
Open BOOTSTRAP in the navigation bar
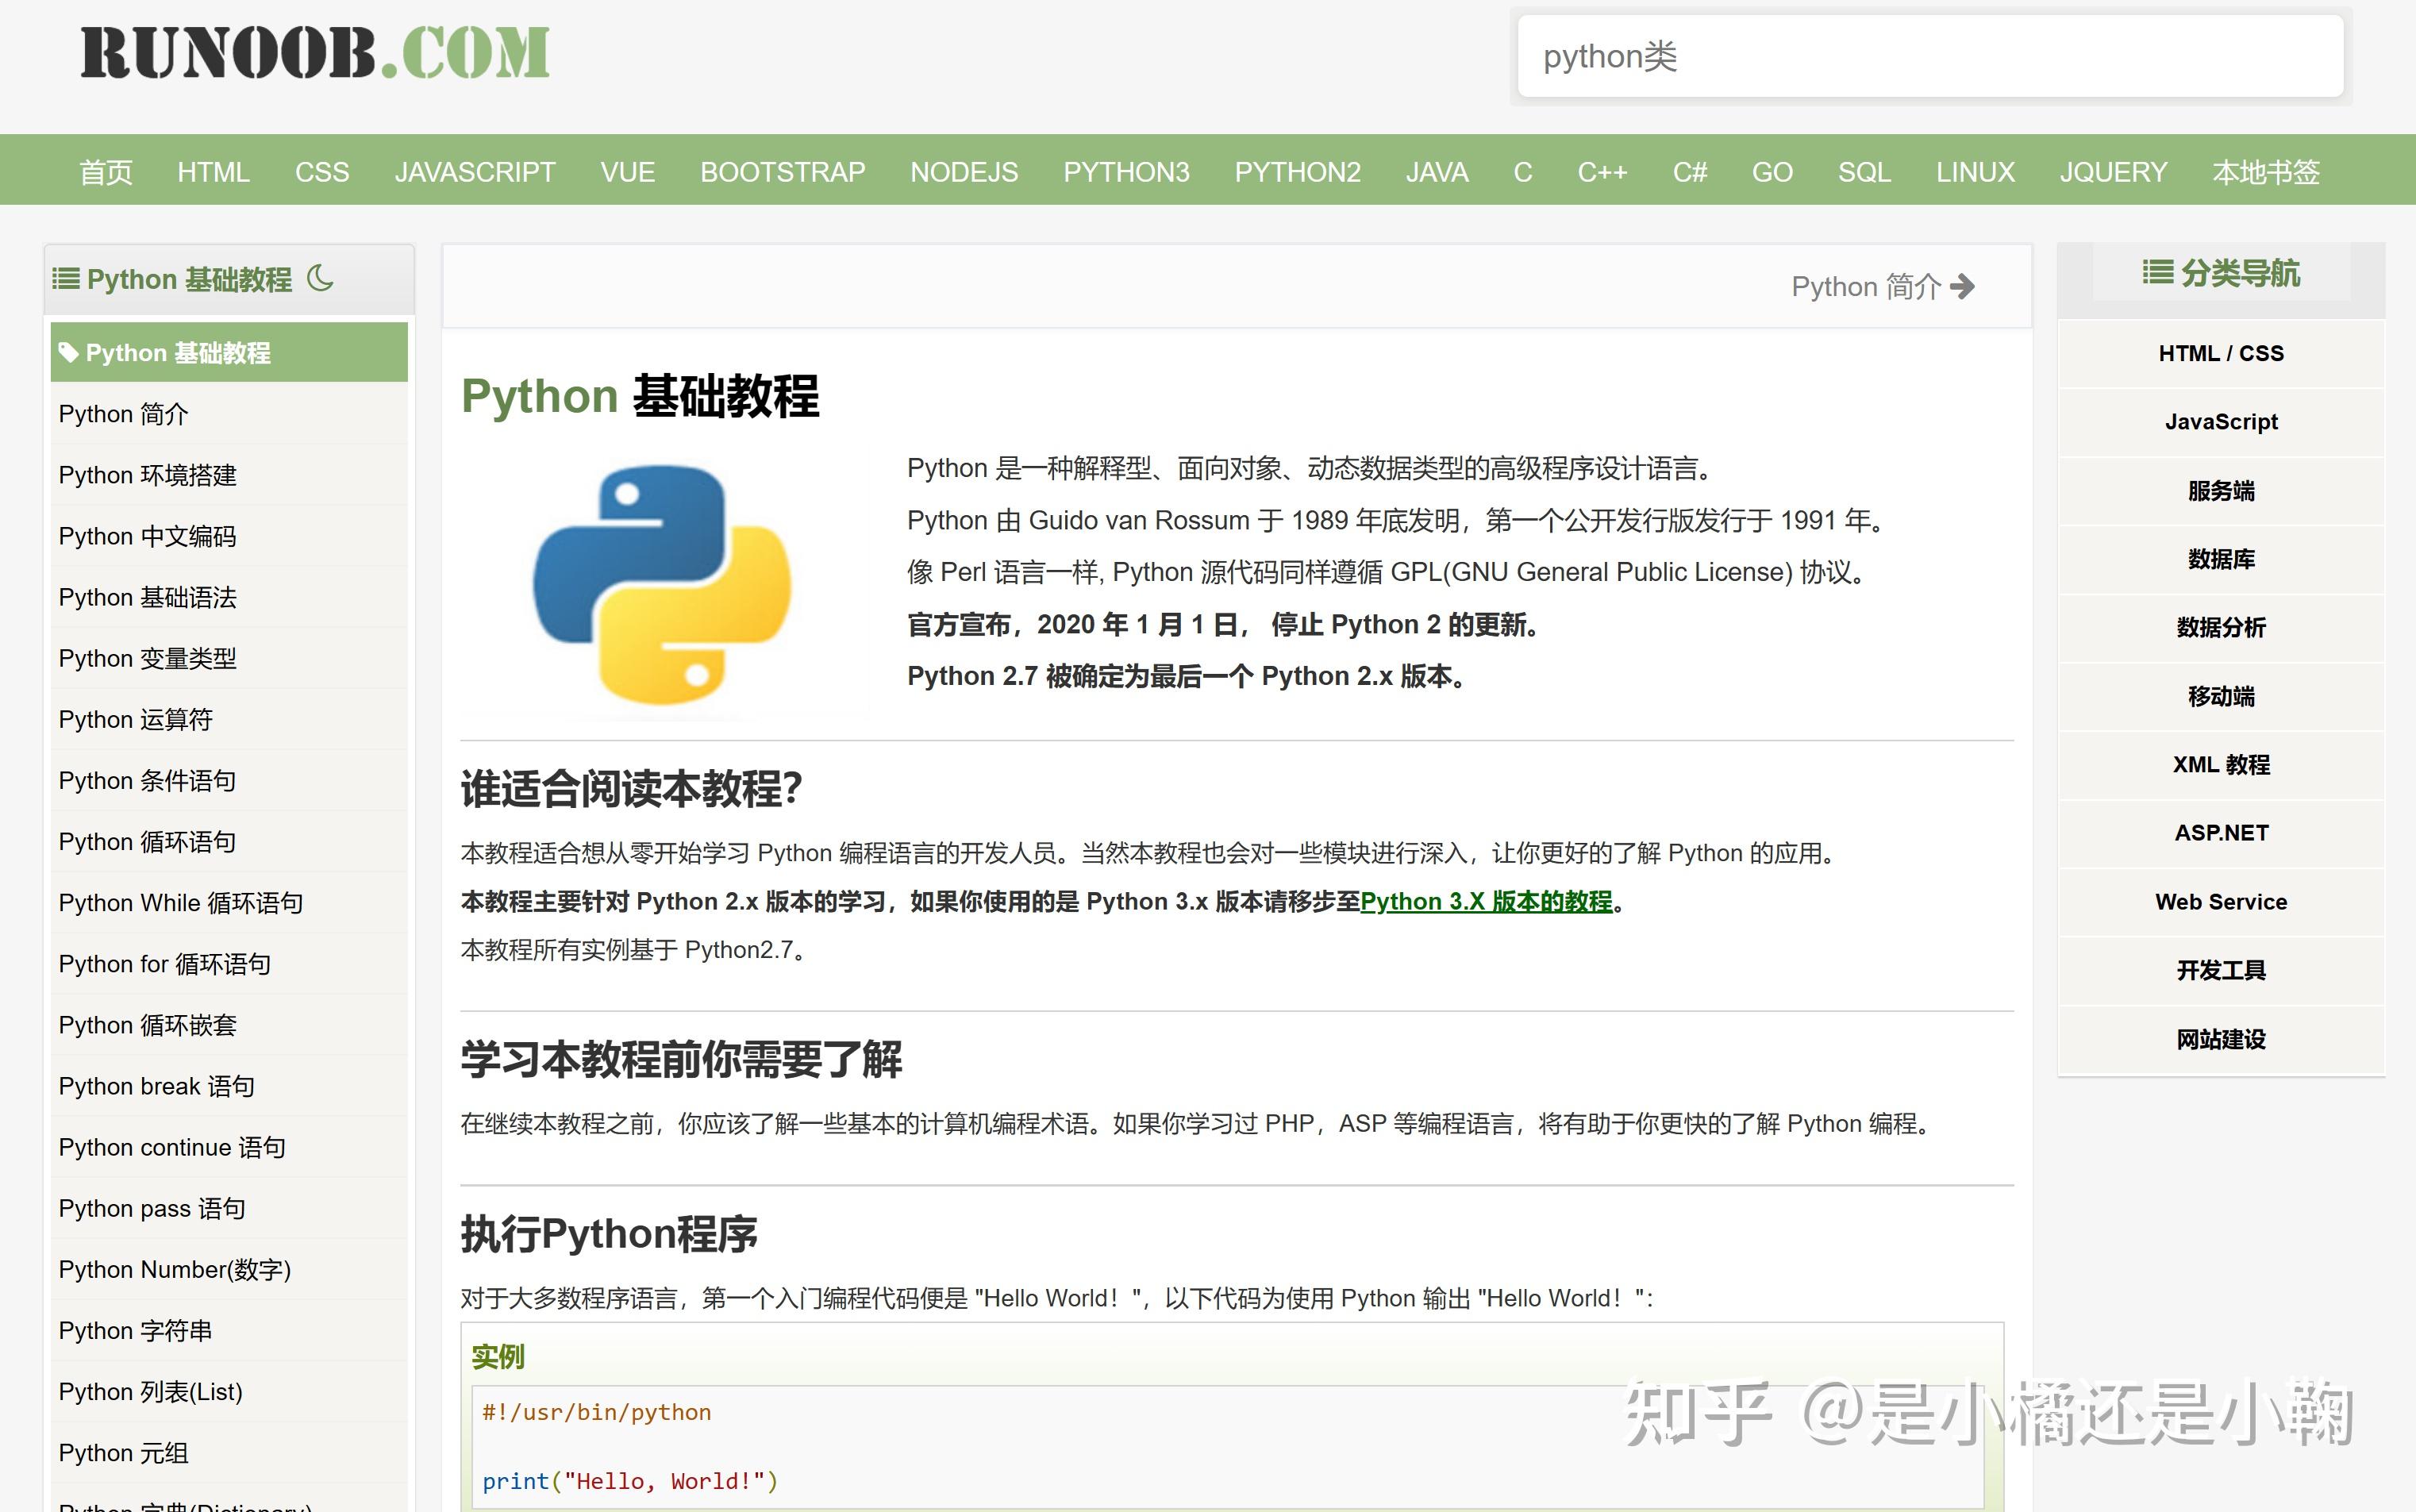click(783, 172)
